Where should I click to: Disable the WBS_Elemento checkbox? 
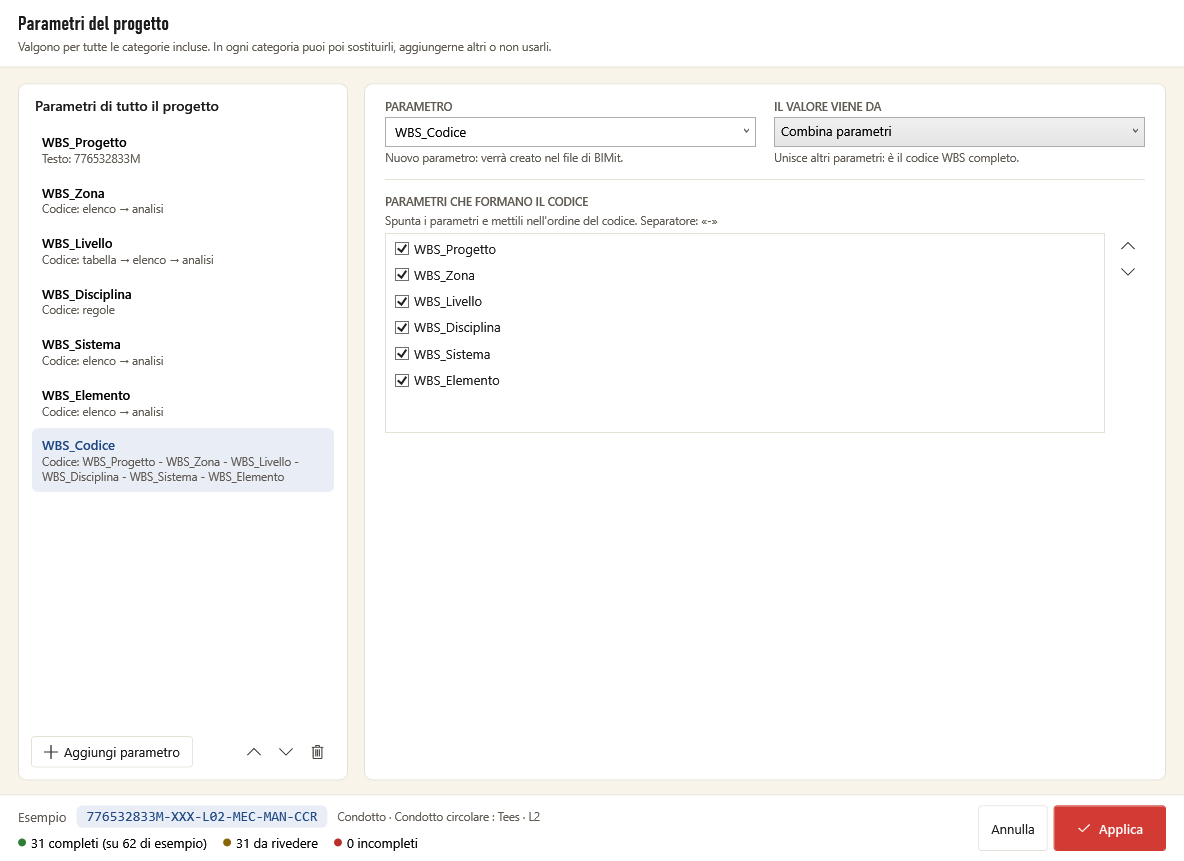[x=402, y=380]
